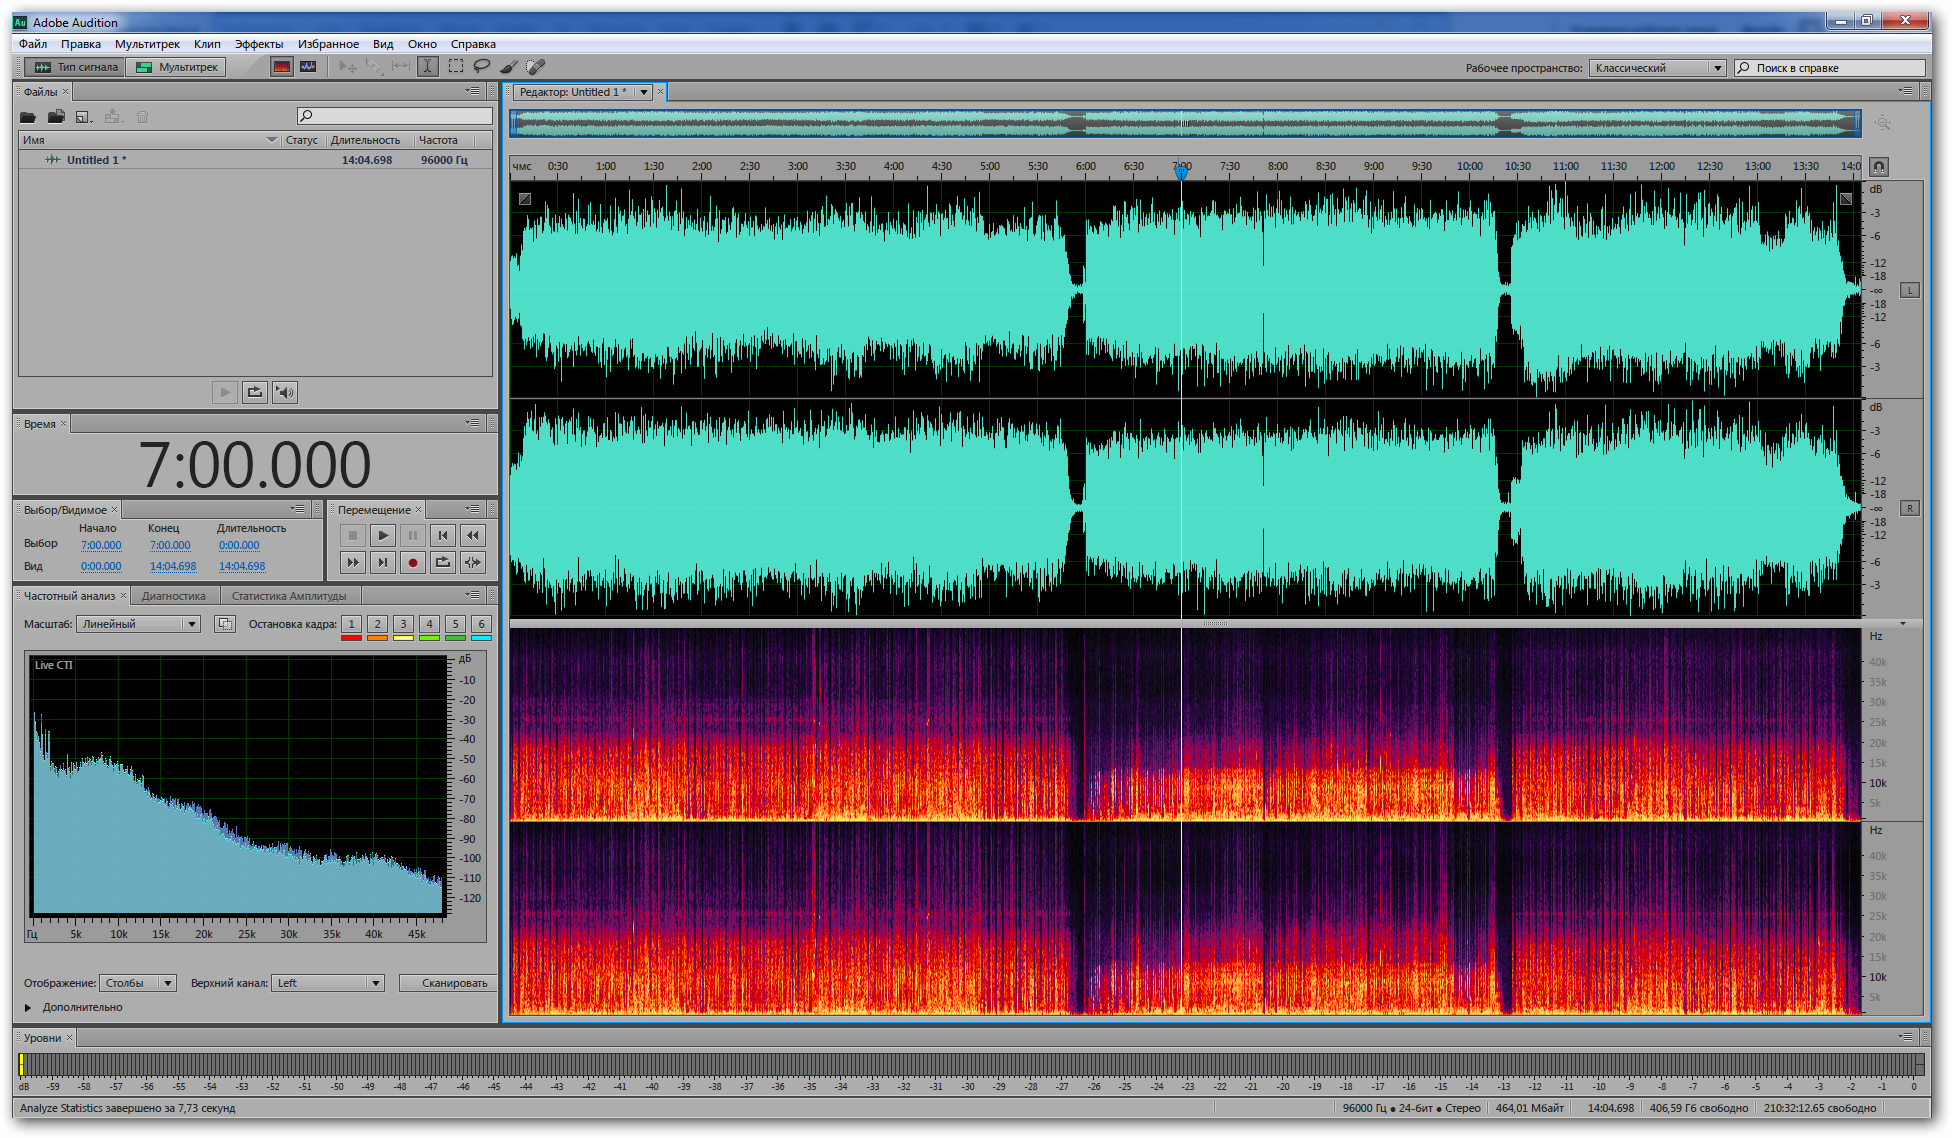The image size is (1952, 1138).
Task: Pick the Spot Healing Brush tool
Action: tap(536, 67)
